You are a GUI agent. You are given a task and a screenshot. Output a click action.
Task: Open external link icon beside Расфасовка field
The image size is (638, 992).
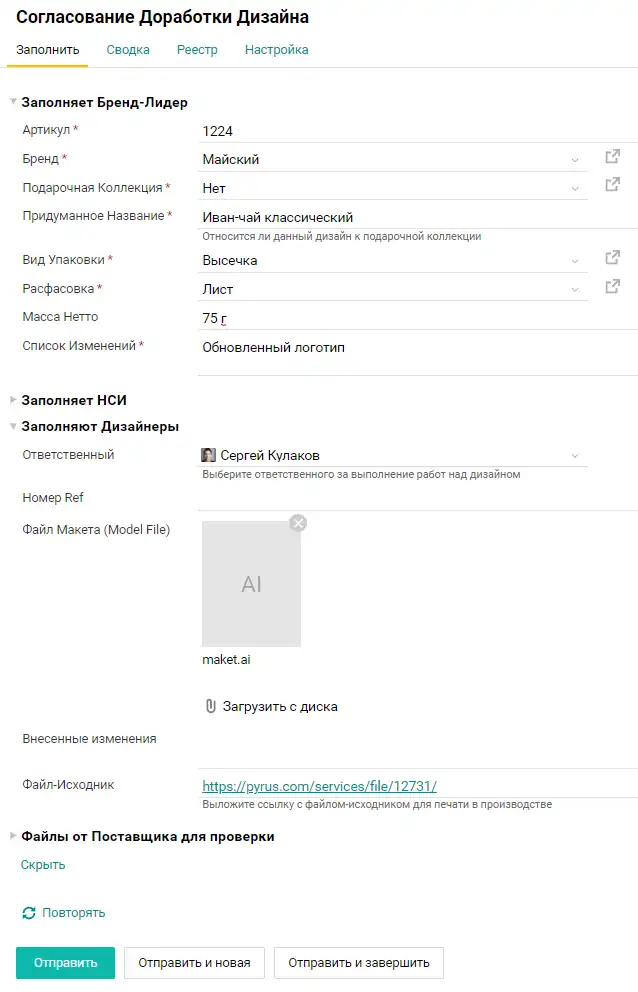612,287
